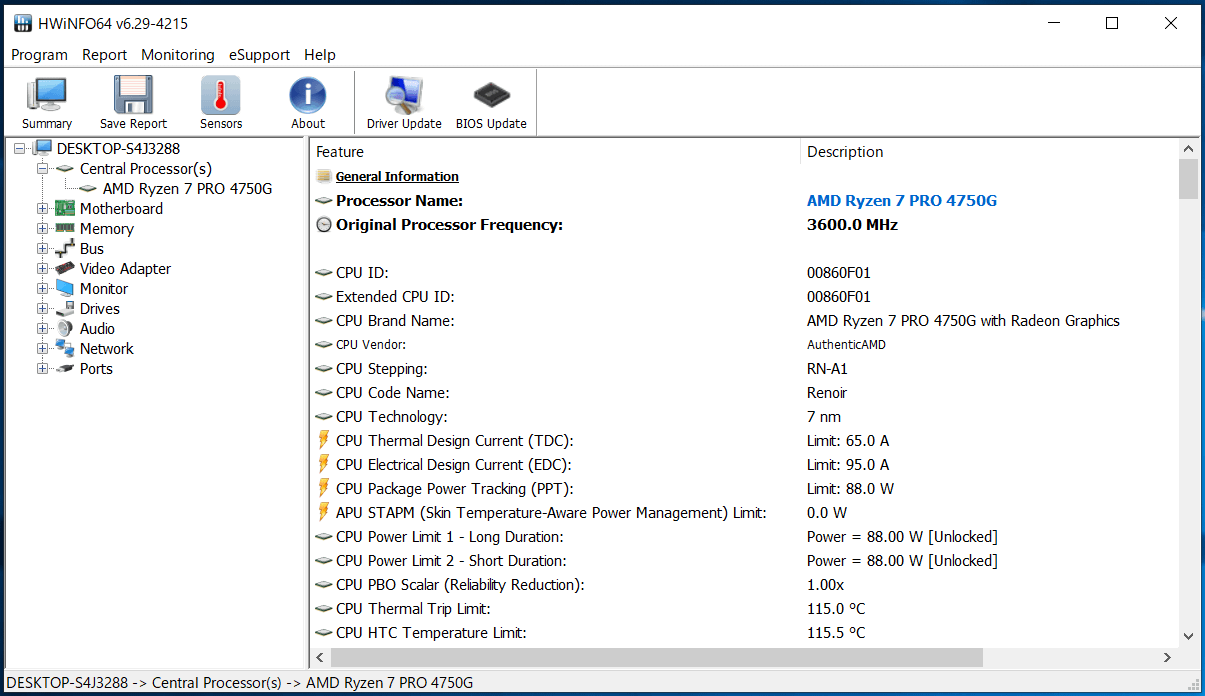1205x696 pixels.
Task: Click the horizontal scrollbar left arrow
Action: coord(321,657)
